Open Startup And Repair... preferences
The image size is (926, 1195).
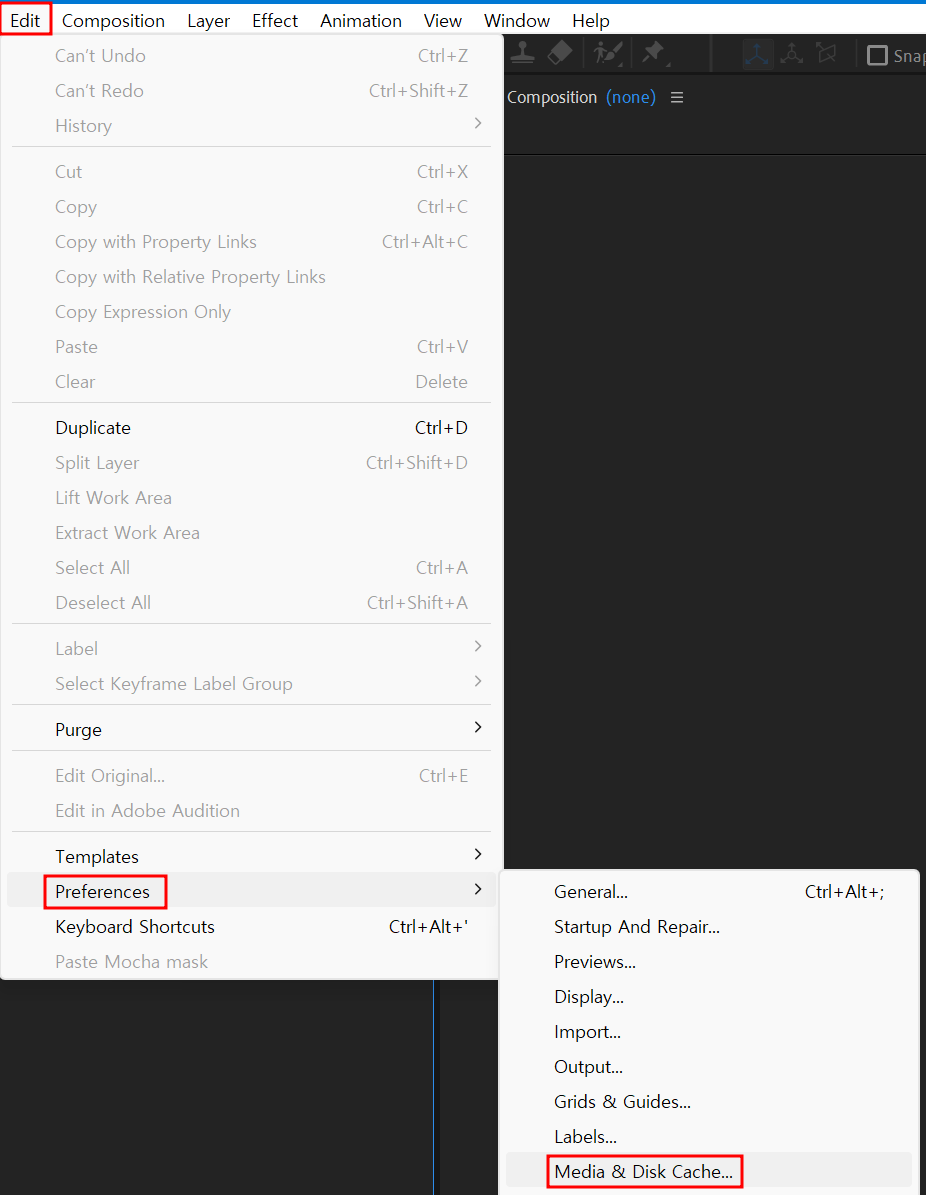click(709, 927)
